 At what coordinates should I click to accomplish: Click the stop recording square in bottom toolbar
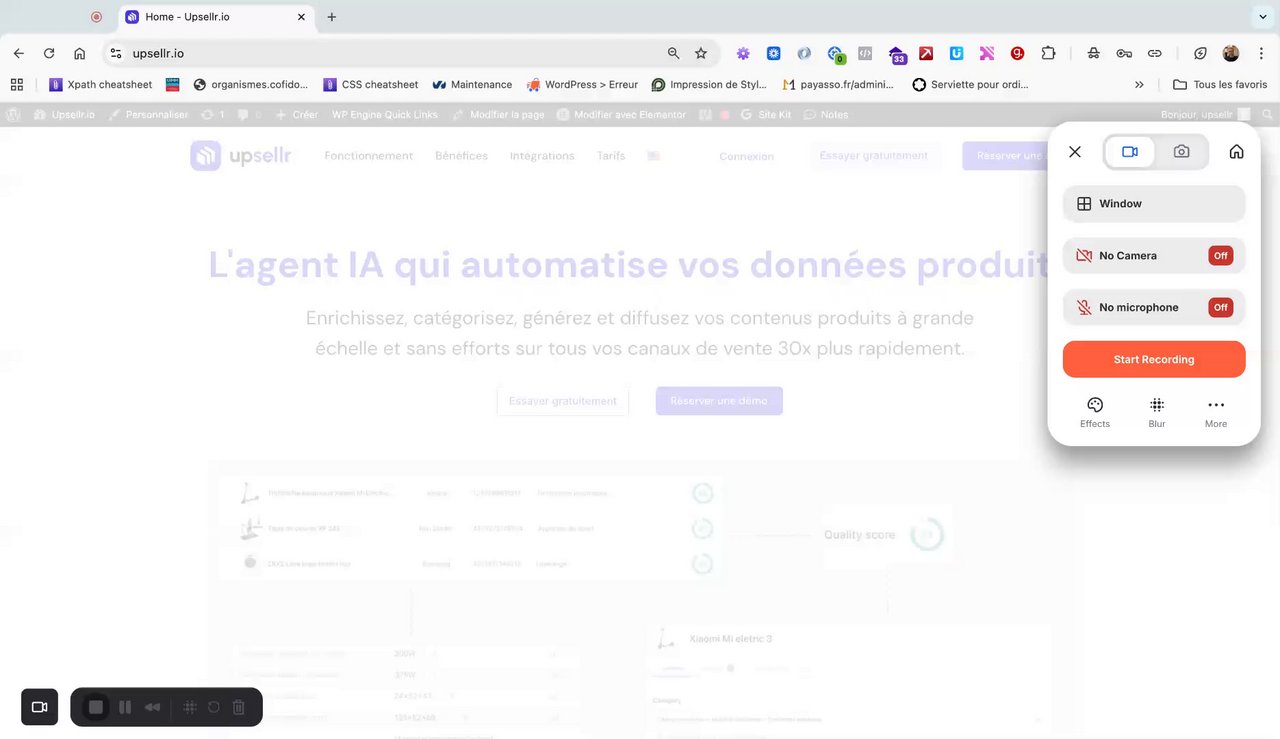coord(96,707)
